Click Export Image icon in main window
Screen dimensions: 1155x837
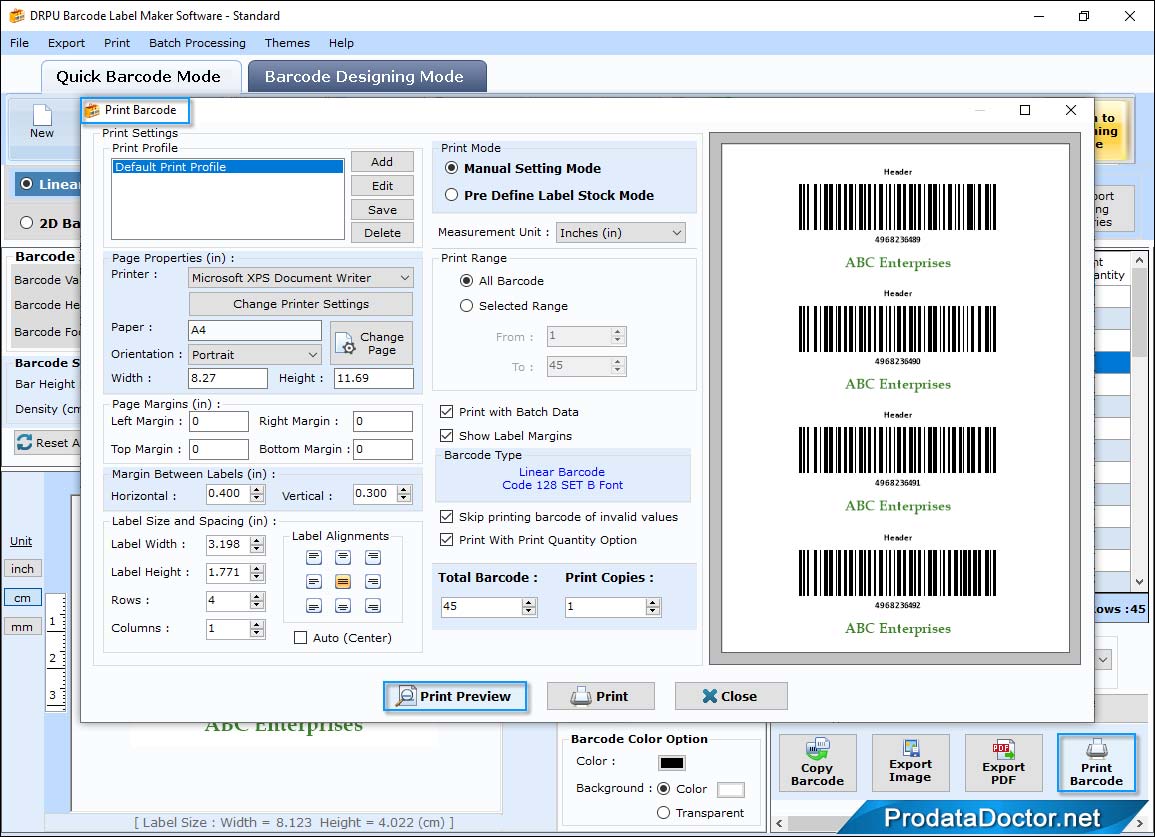910,748
